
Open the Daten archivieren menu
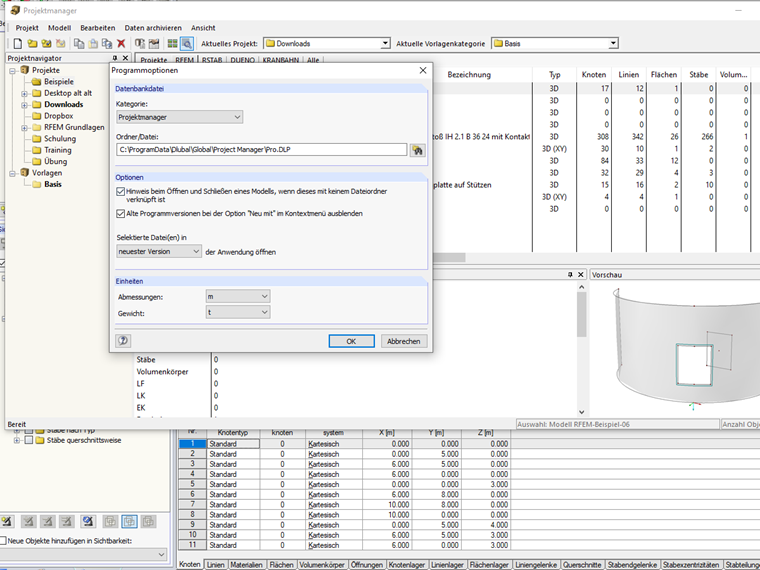point(153,28)
